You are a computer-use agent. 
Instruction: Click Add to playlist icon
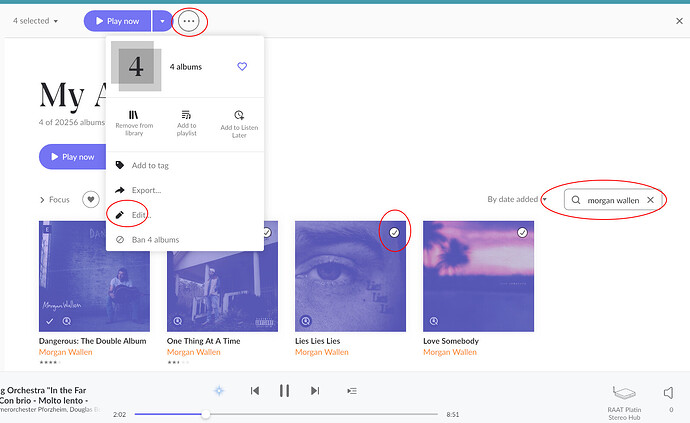pyautogui.click(x=186, y=115)
